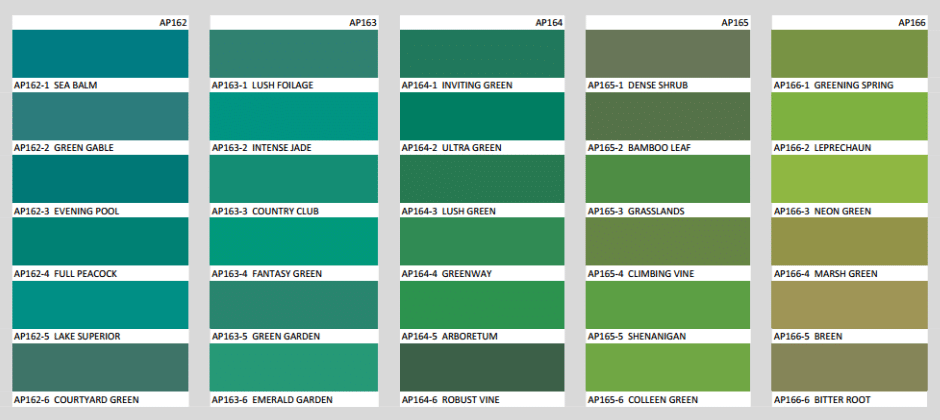
Task: Click the Grasslands color swatch
Action: coord(667,179)
